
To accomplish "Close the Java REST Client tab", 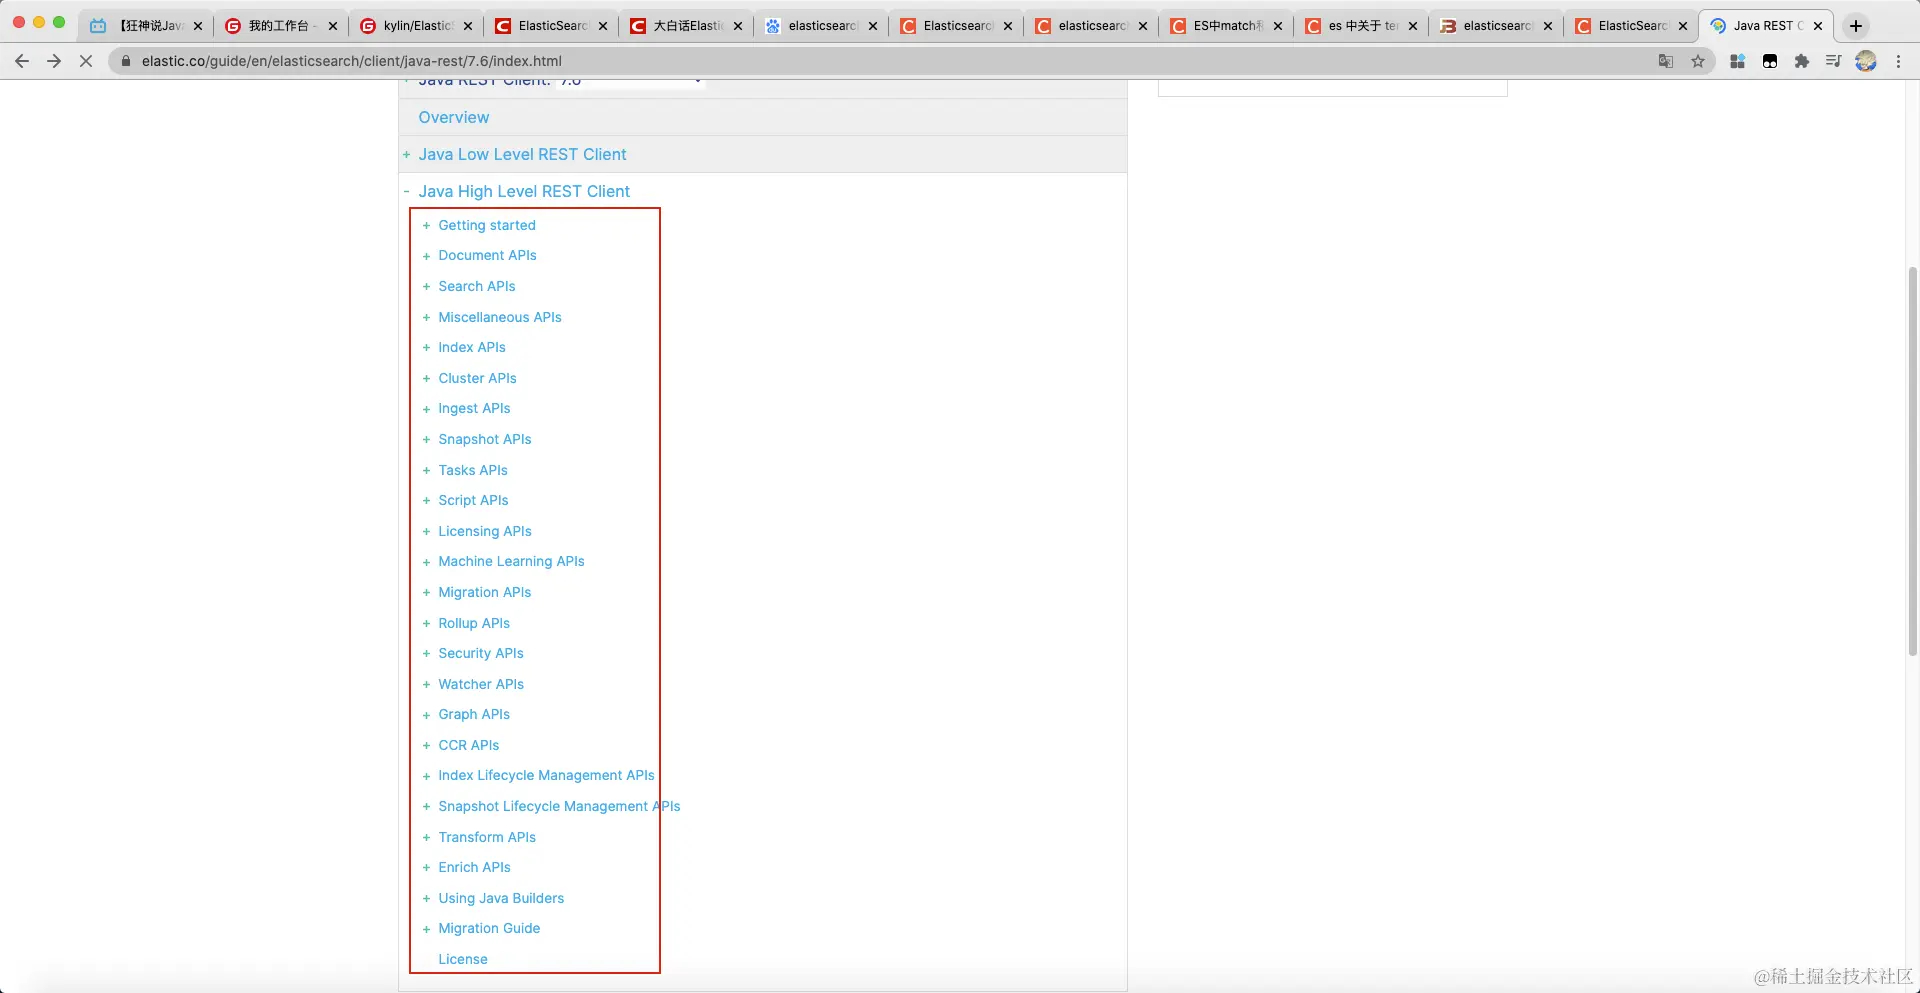I will tap(1818, 26).
